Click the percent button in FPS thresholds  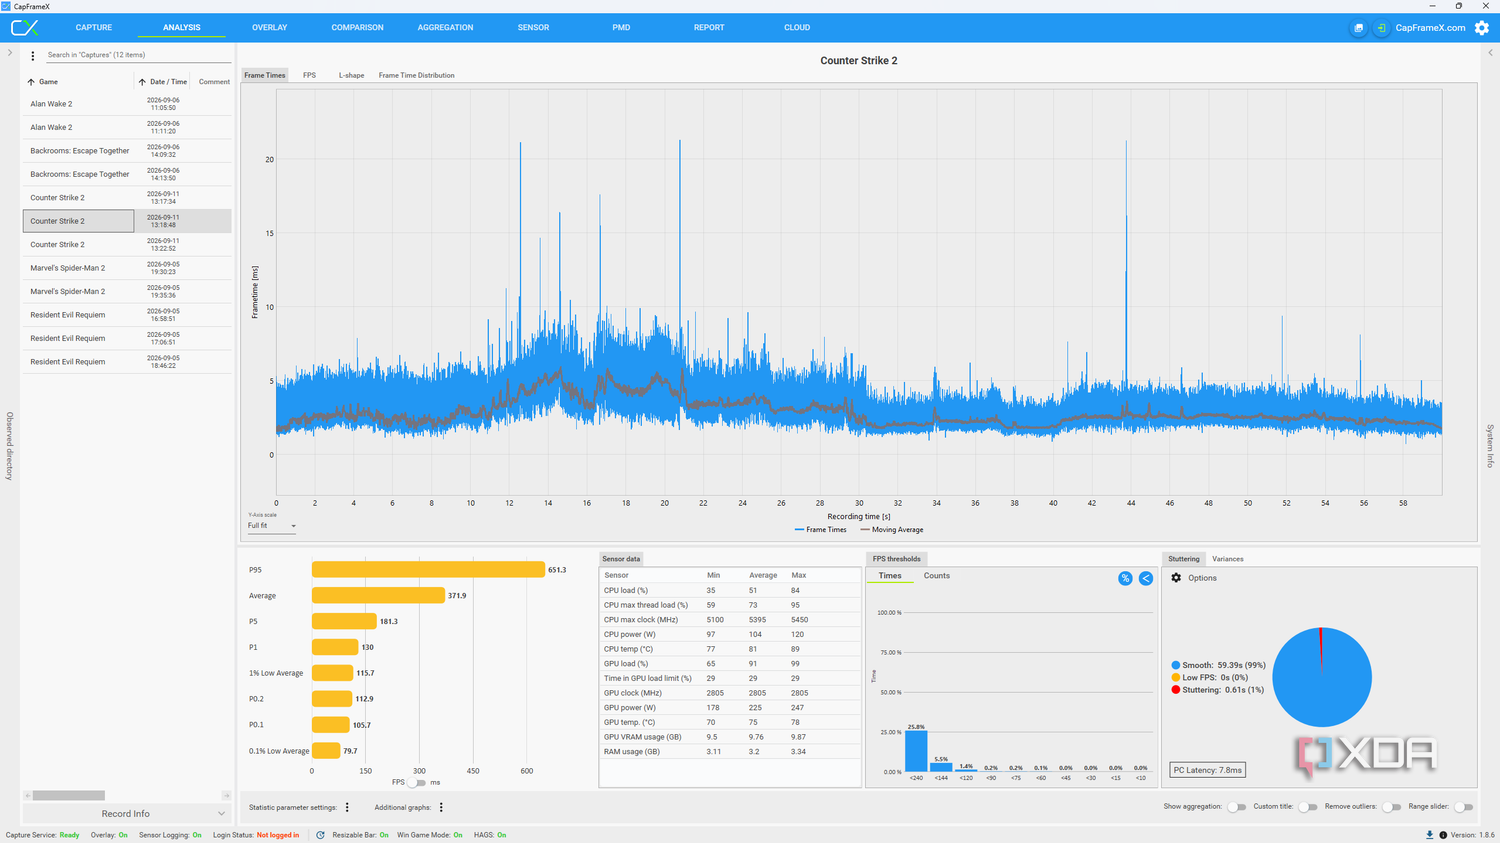click(1125, 578)
